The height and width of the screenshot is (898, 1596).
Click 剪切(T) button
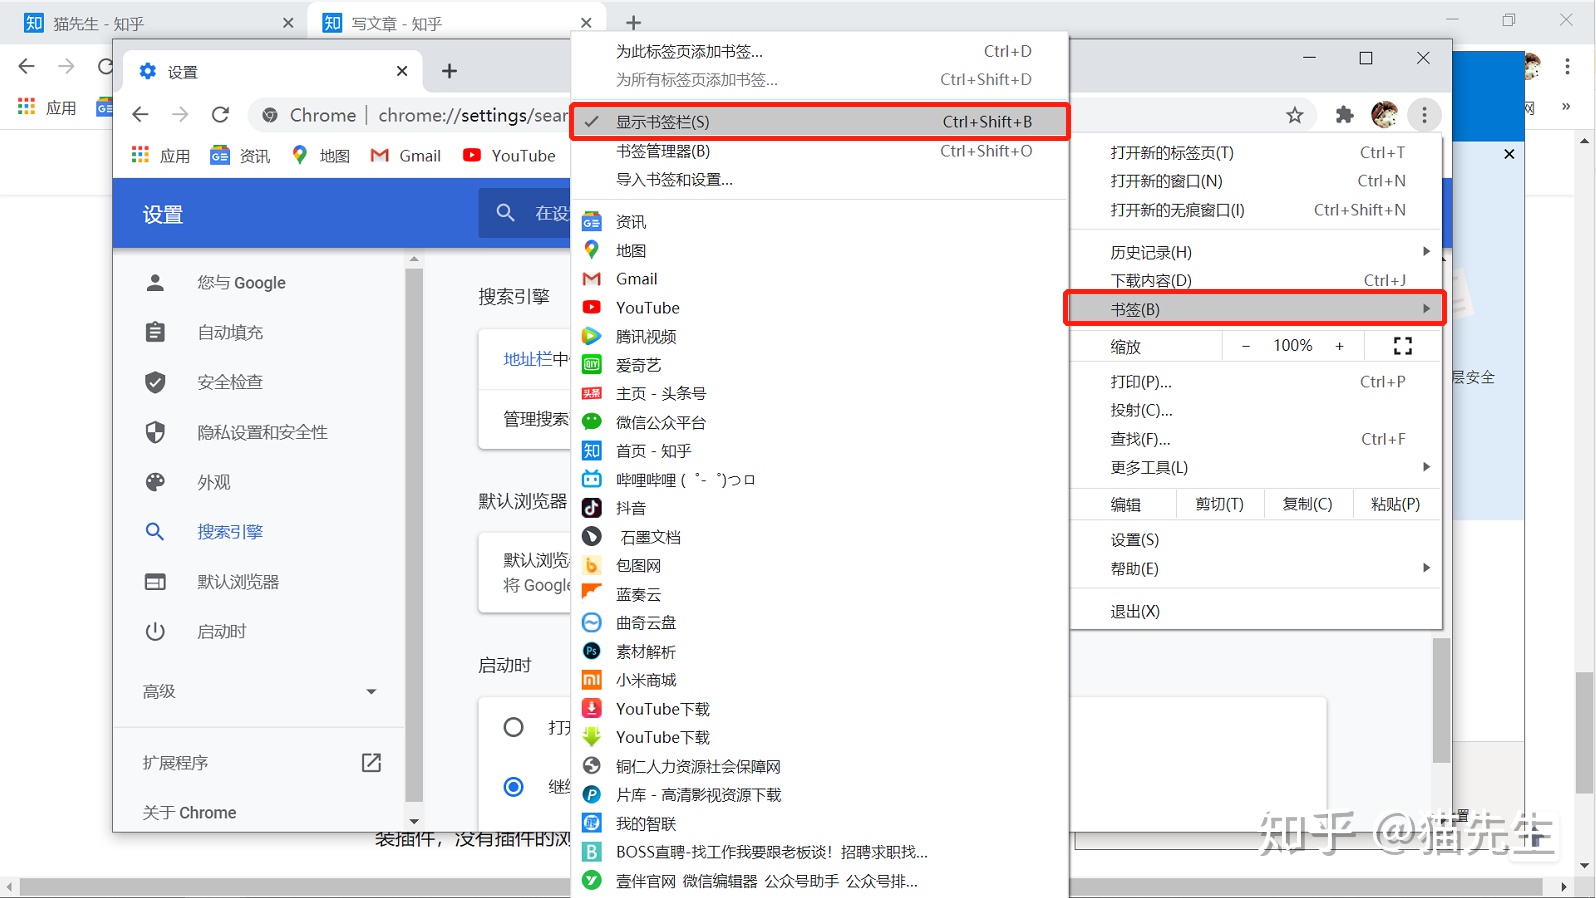click(1219, 504)
